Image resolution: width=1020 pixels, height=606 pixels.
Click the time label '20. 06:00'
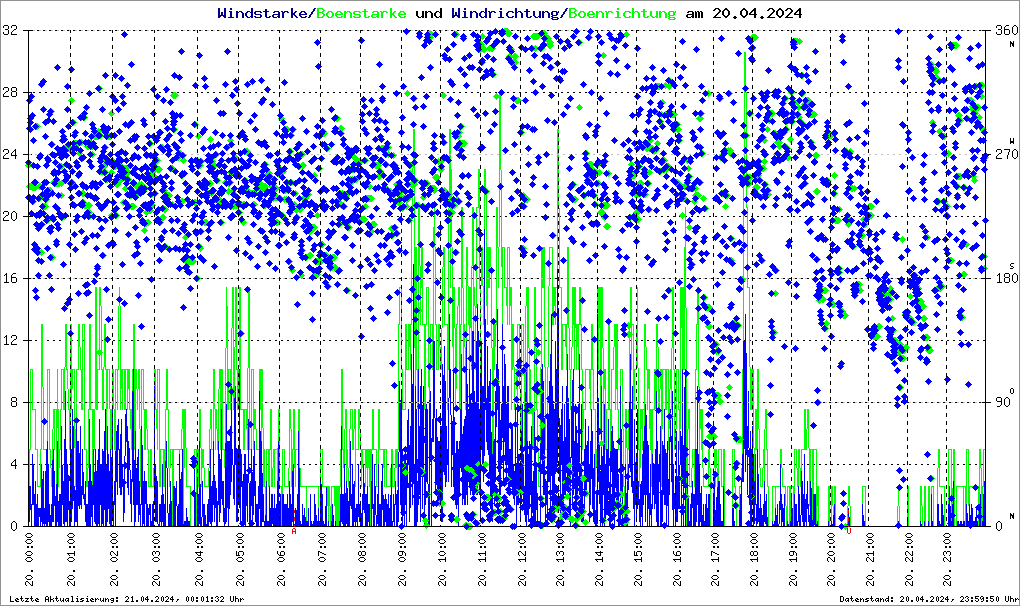pos(282,559)
